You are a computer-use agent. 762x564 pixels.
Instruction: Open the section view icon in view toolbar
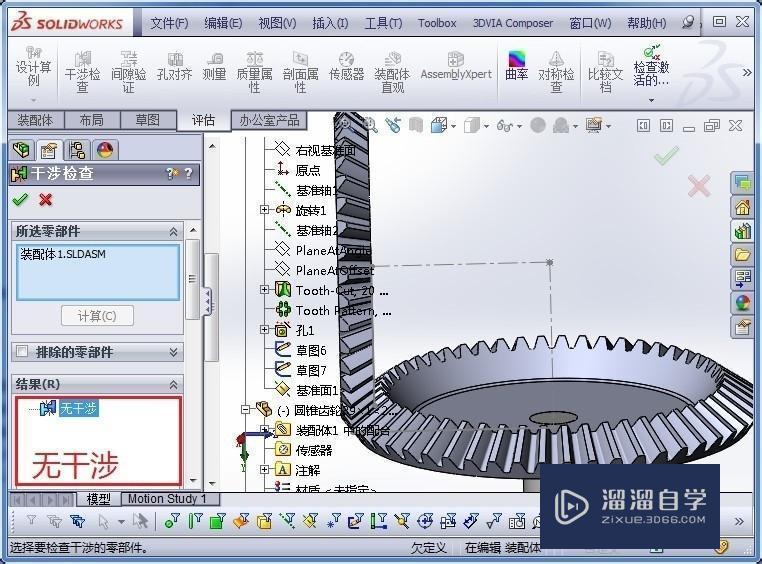tap(416, 125)
